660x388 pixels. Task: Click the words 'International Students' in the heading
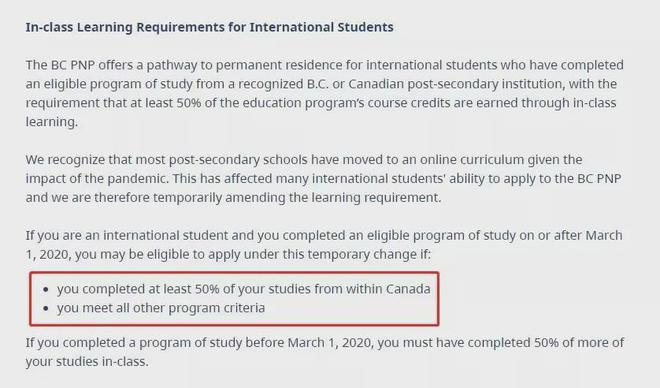pyautogui.click(x=322, y=27)
